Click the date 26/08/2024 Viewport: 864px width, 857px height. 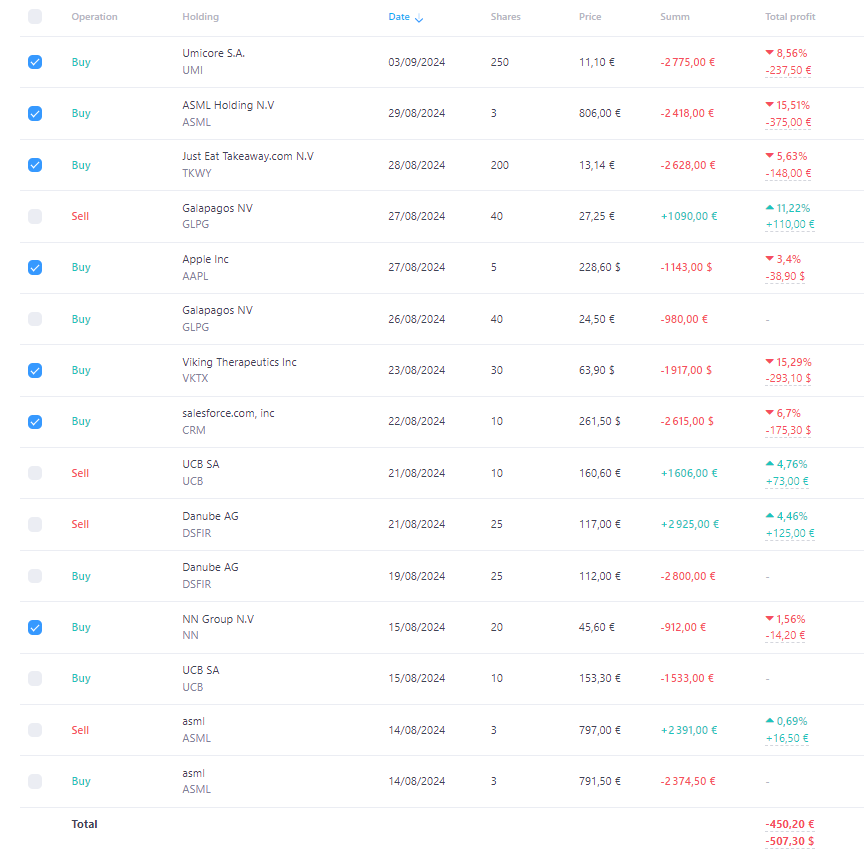(417, 319)
